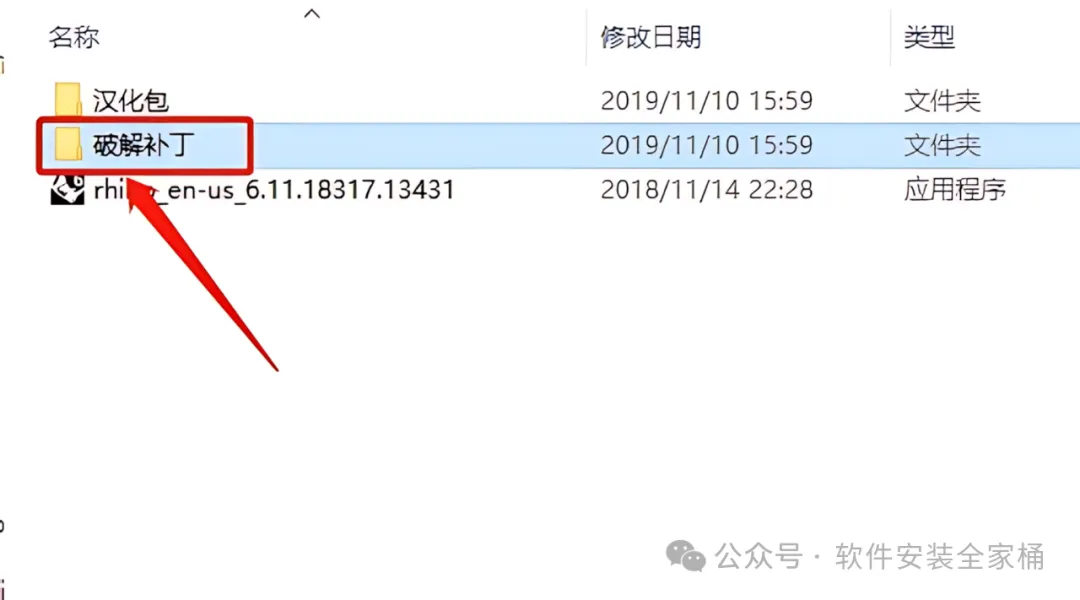Select the 汉化包 folder icon
The image size is (1080, 600).
[68, 100]
